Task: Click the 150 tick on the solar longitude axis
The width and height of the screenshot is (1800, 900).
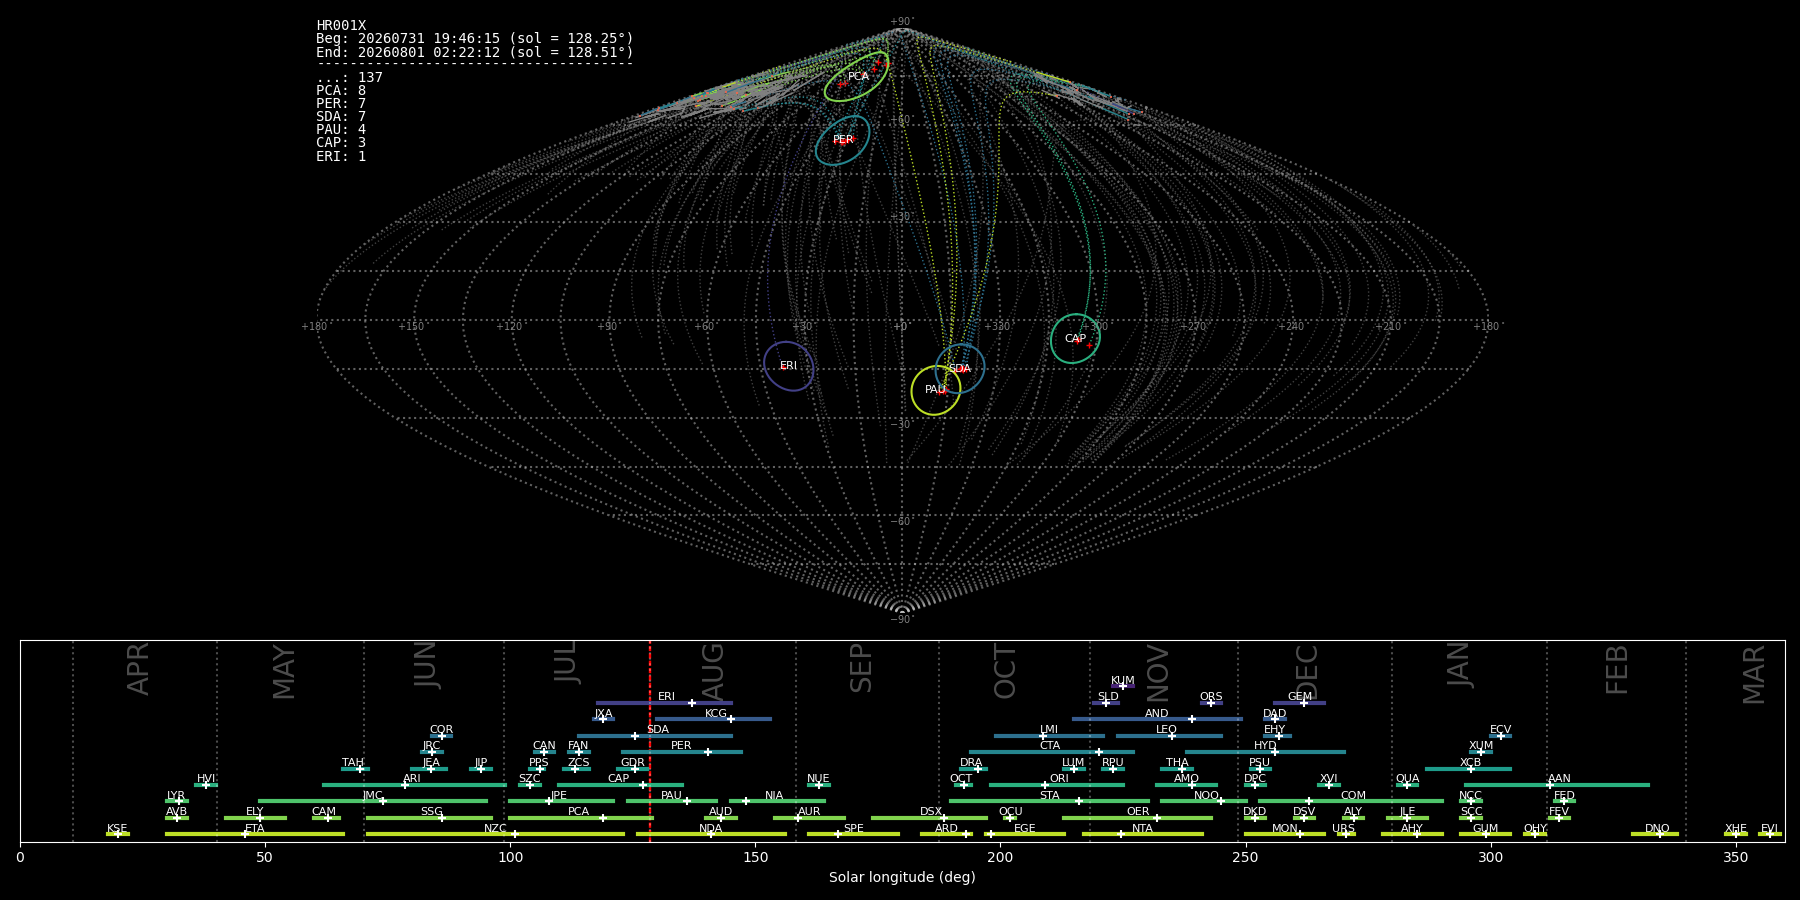Action: (755, 857)
